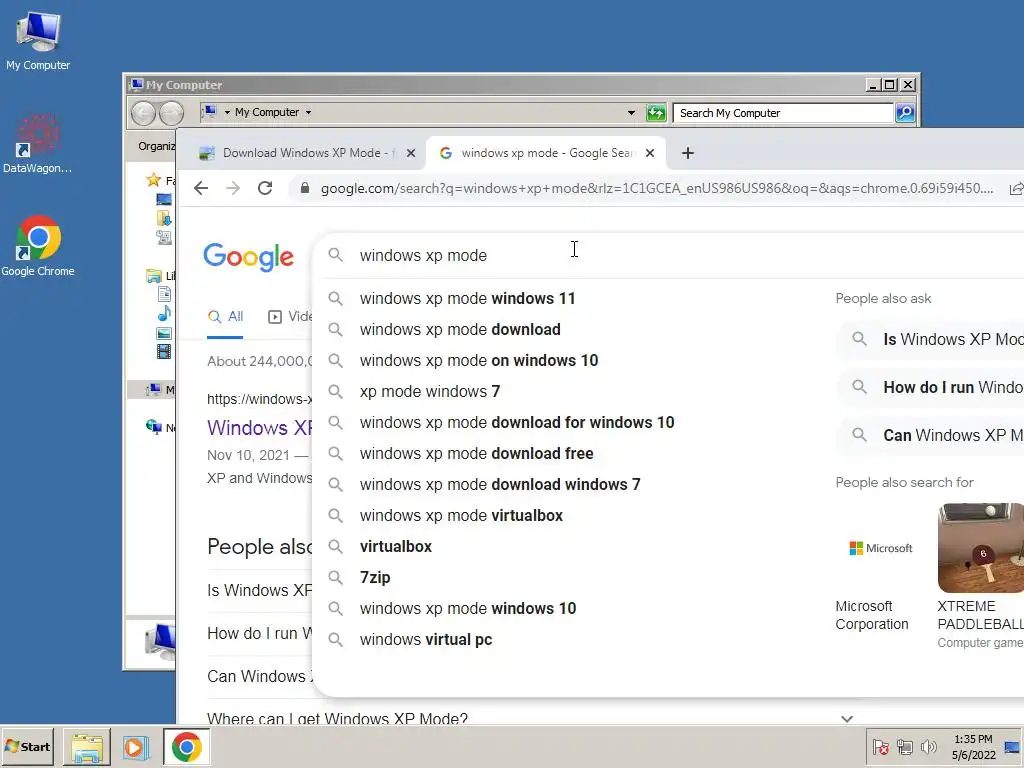
Task: Close the windows xp mode Google Search tab
Action: (x=650, y=153)
